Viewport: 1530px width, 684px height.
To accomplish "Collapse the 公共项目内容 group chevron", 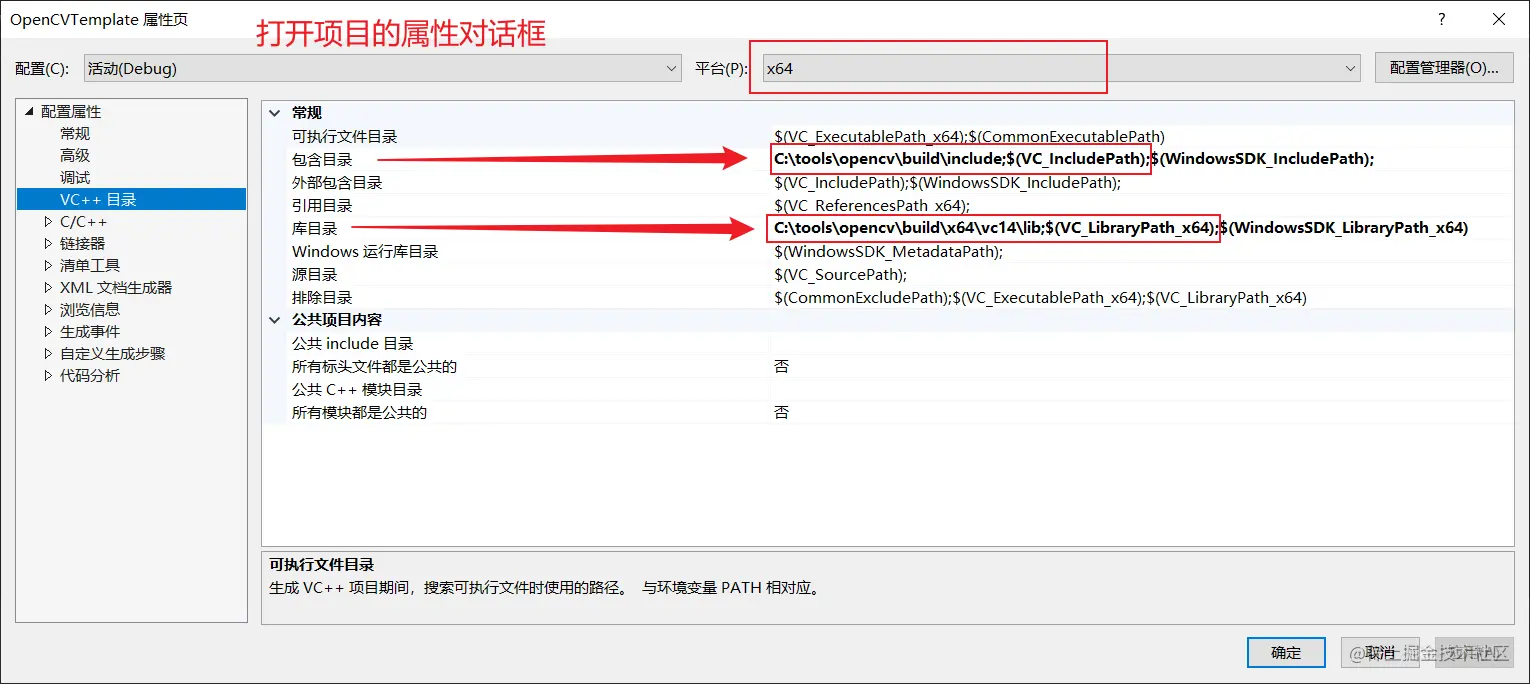I will point(276,320).
